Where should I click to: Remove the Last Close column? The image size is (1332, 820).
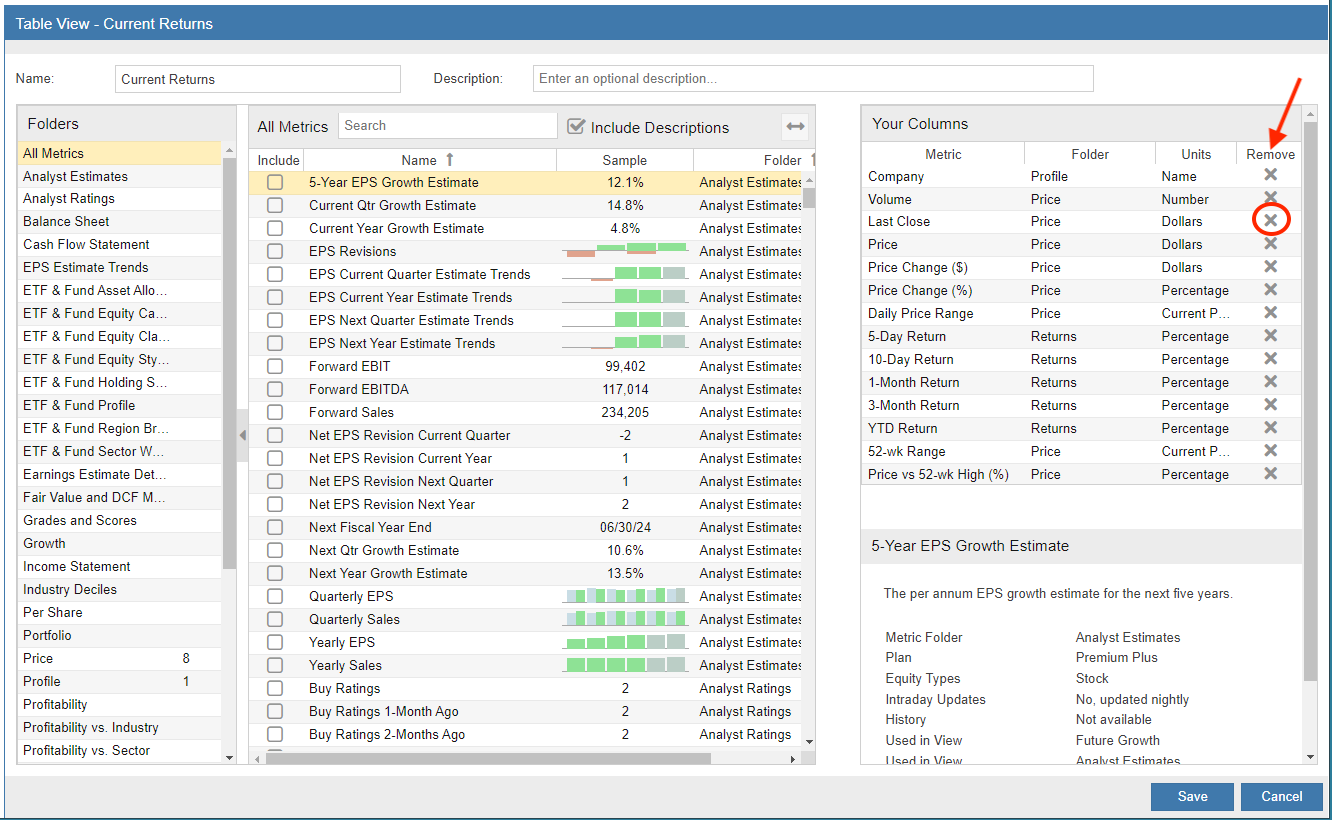[1270, 221]
